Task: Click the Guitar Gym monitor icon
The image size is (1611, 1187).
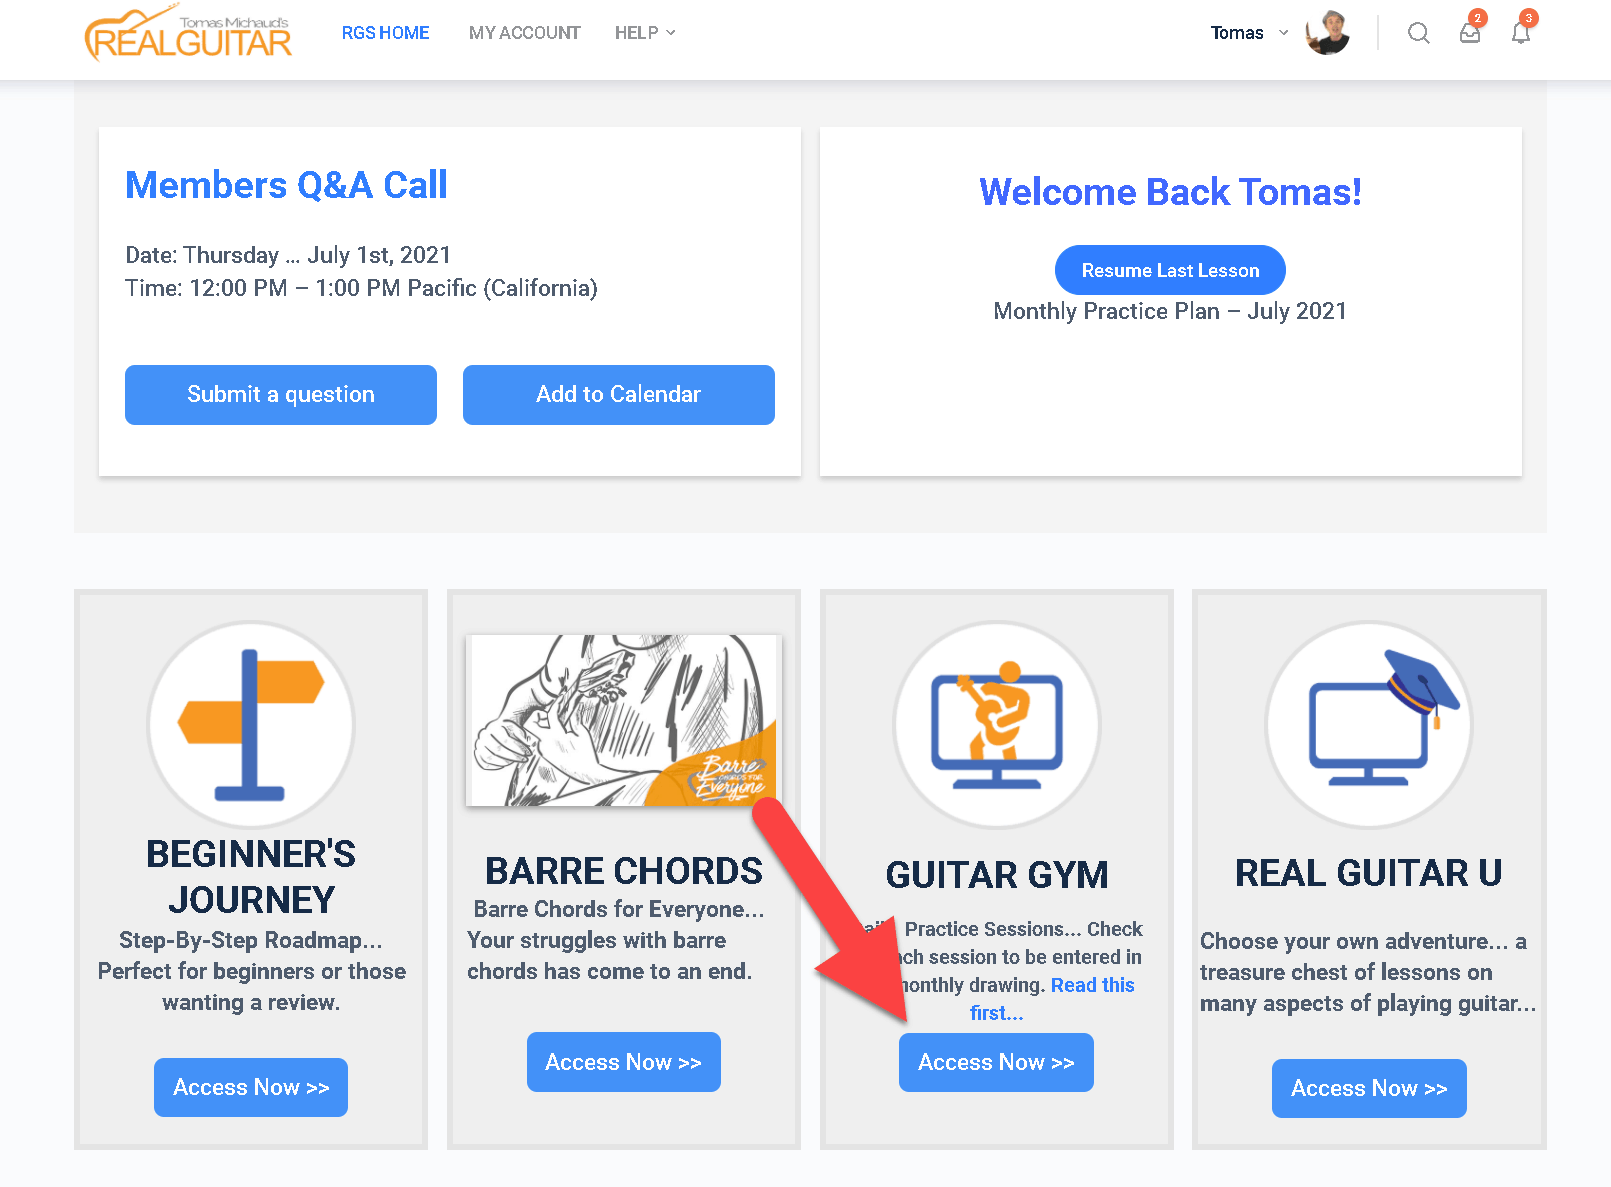Action: coord(997,725)
